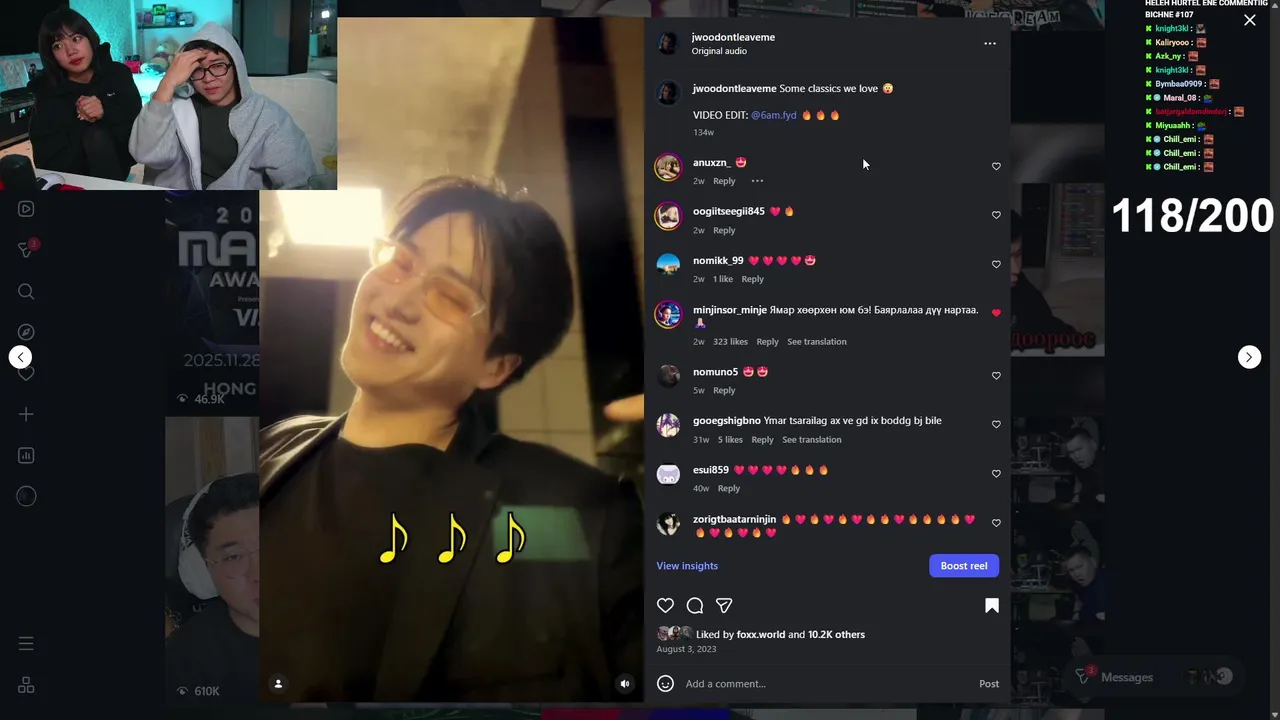Viewport: 1280px width, 720px height.
Task: Go to the previous post with the left arrow
Action: pyautogui.click(x=20, y=357)
